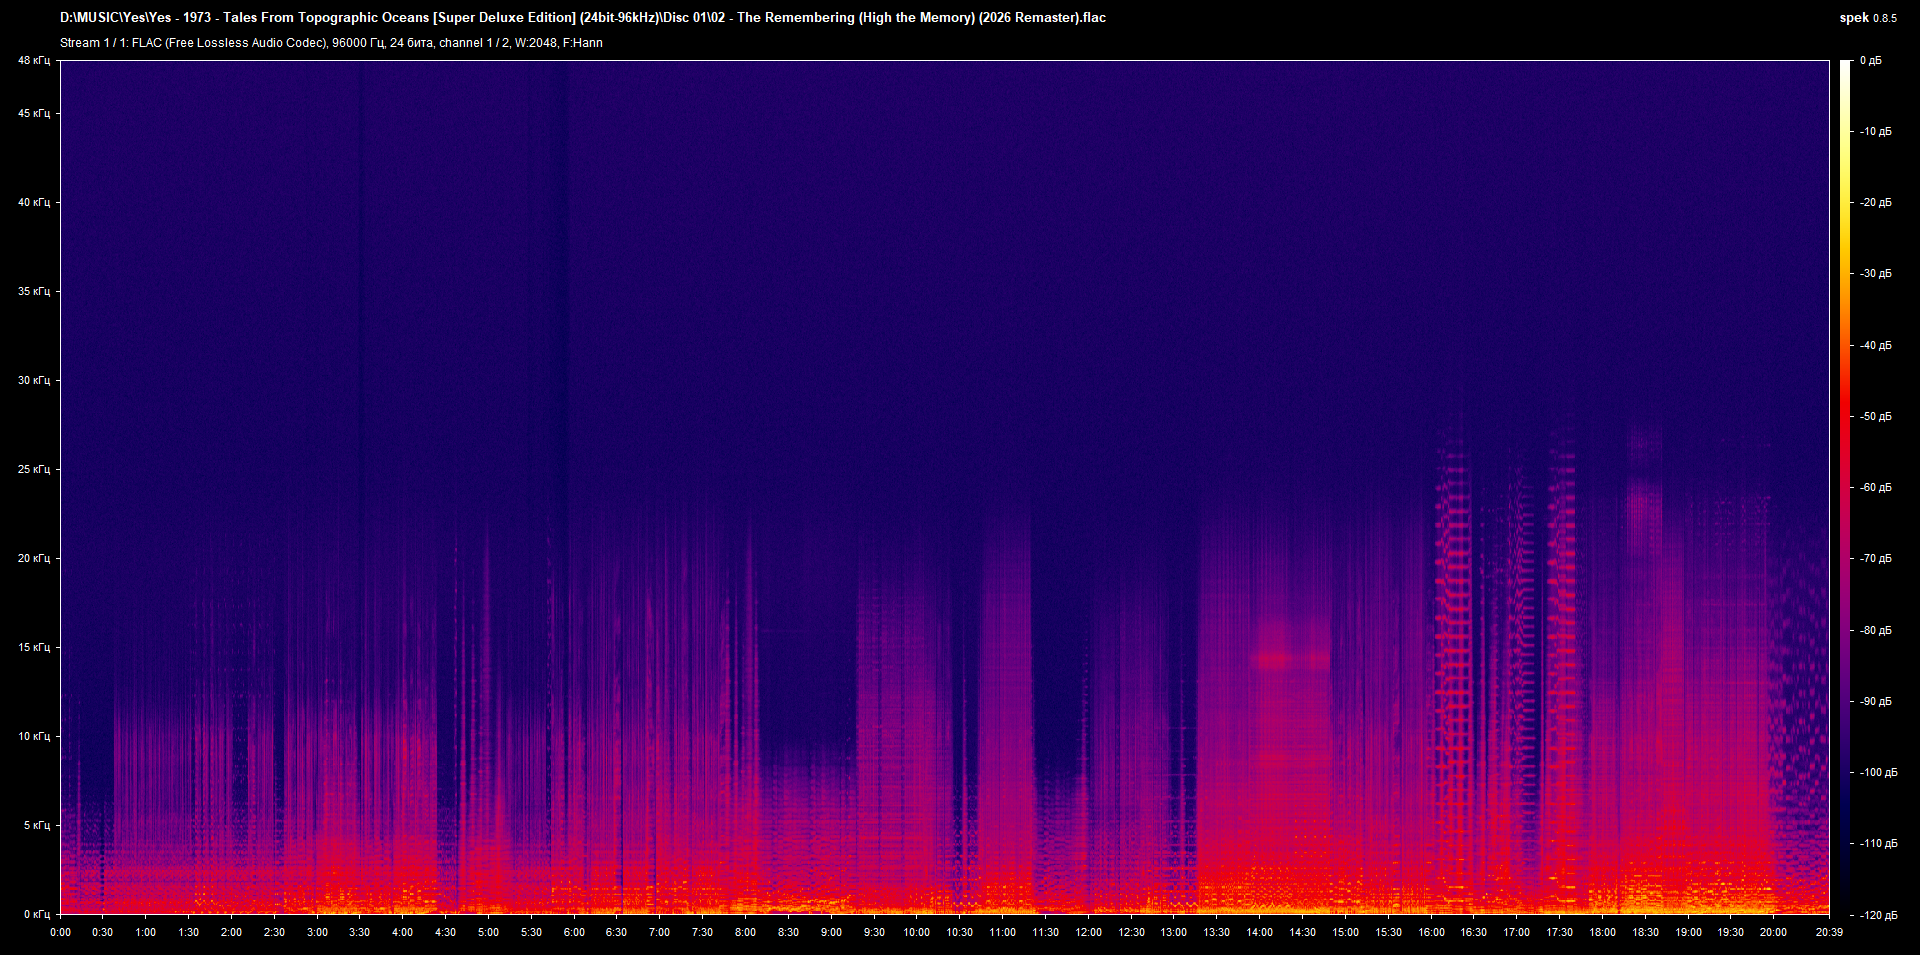The image size is (1920, 955).
Task: Click the file path title text
Action: click(x=583, y=17)
